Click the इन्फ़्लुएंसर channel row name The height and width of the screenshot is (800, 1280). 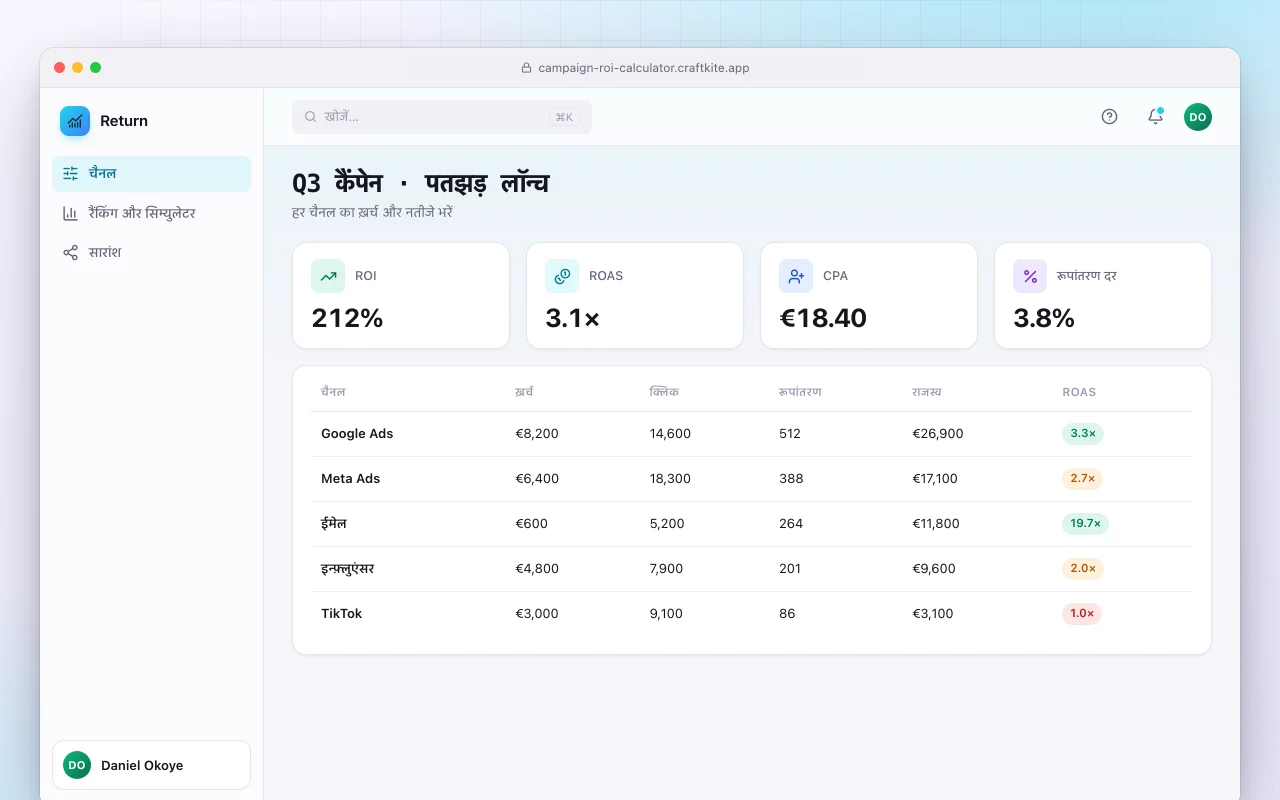pos(347,569)
